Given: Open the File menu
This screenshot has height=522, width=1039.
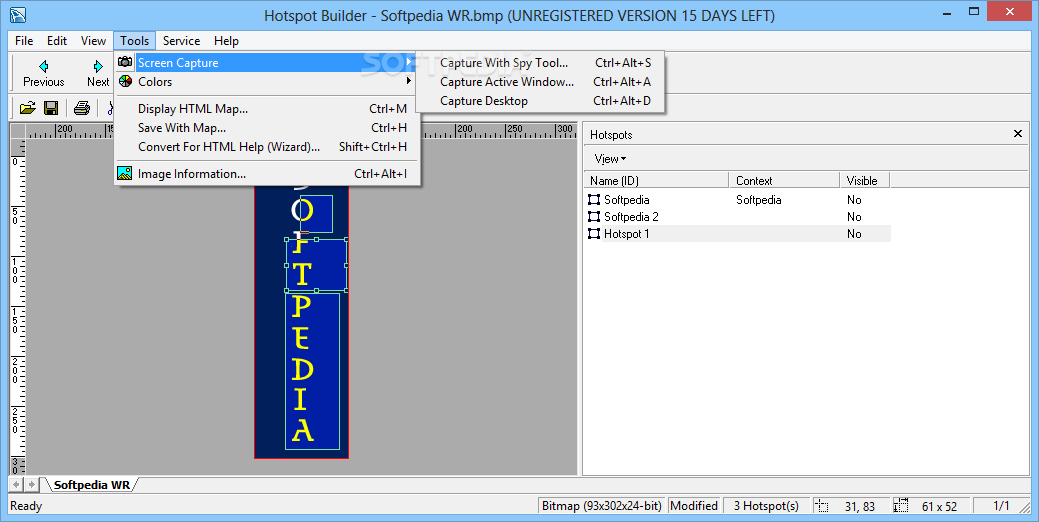Looking at the screenshot, I should 24,41.
